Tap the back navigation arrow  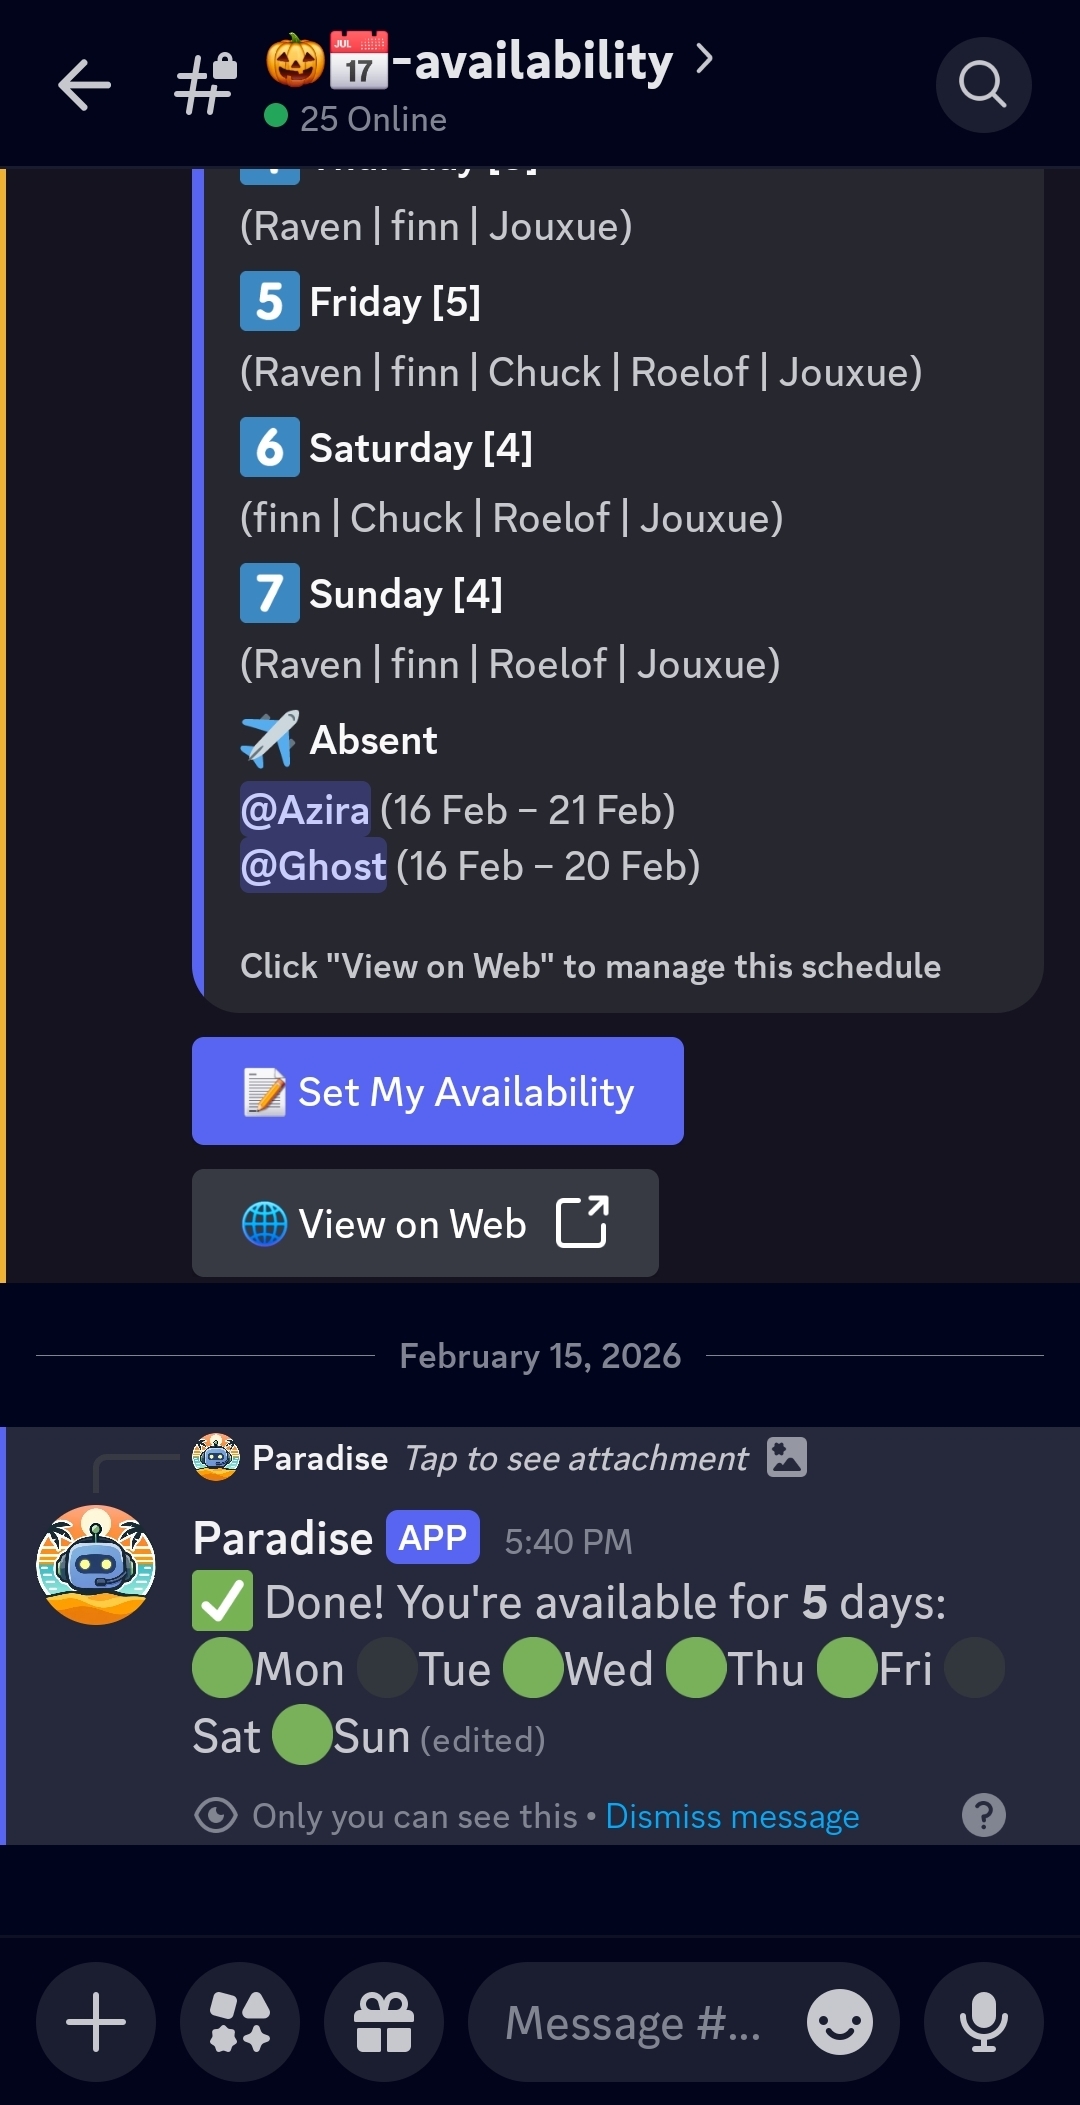85,84
